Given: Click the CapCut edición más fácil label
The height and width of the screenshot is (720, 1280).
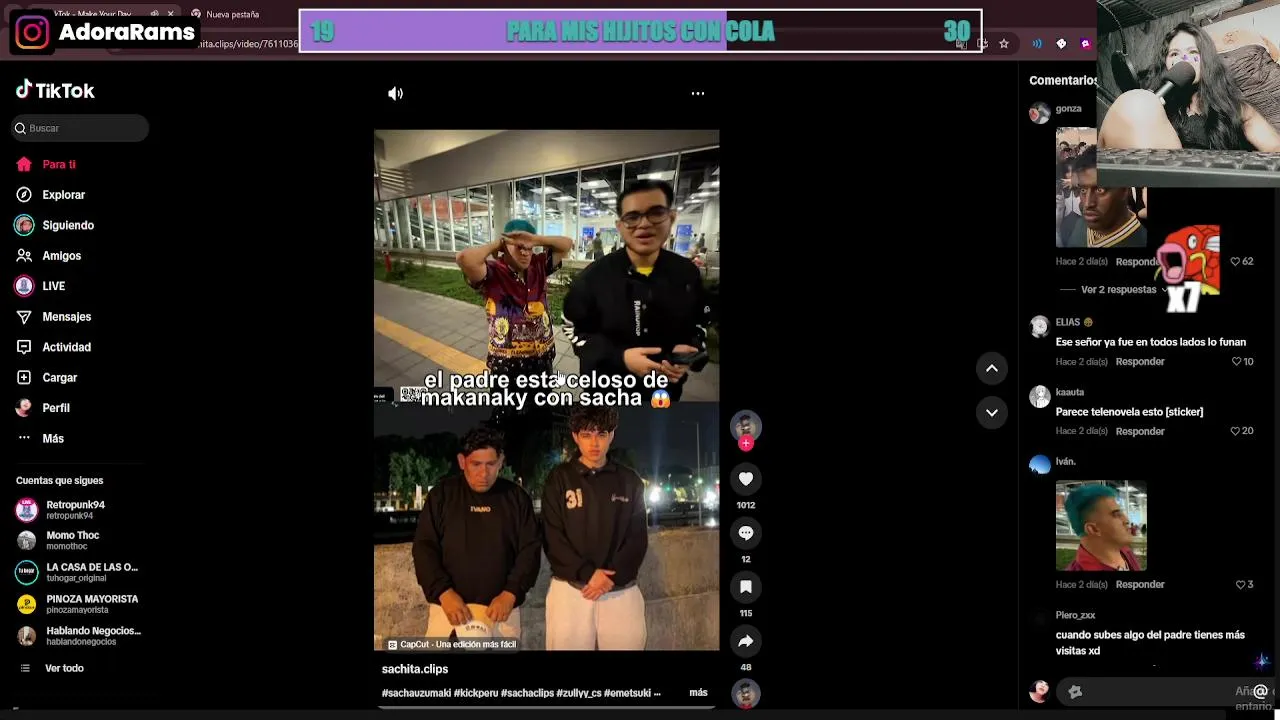Looking at the screenshot, I should 452,645.
